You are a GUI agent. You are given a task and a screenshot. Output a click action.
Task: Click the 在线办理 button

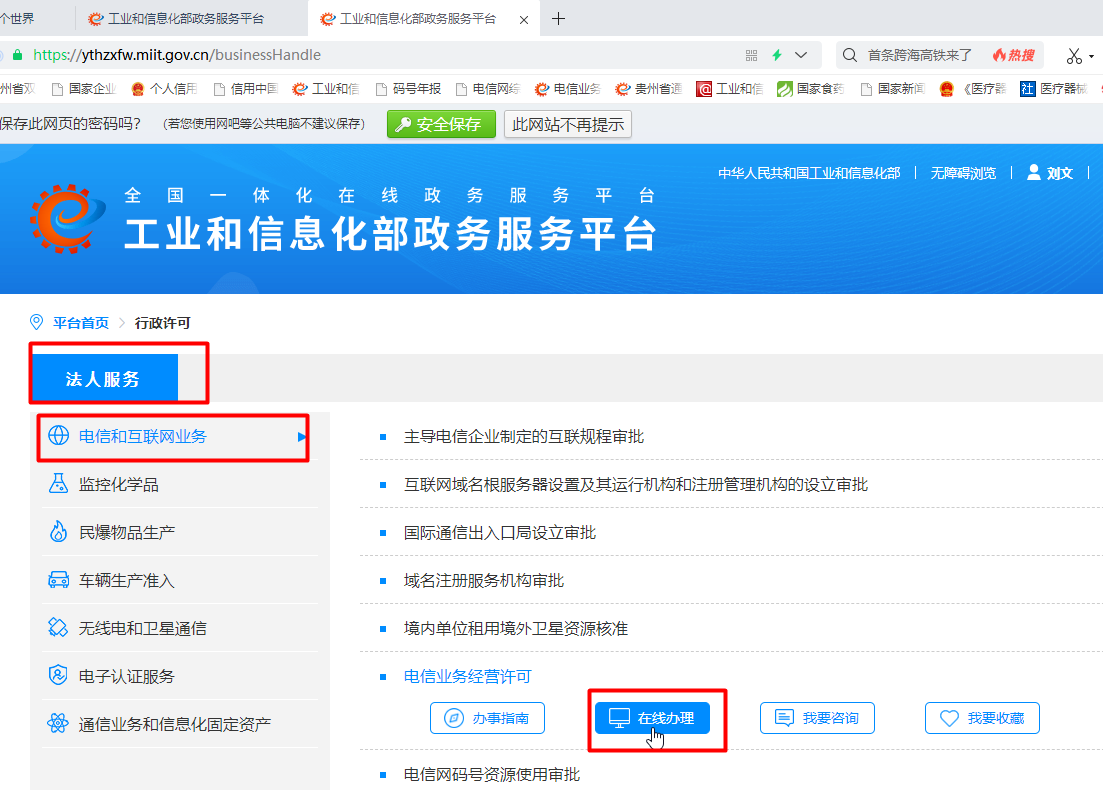pyautogui.click(x=652, y=718)
